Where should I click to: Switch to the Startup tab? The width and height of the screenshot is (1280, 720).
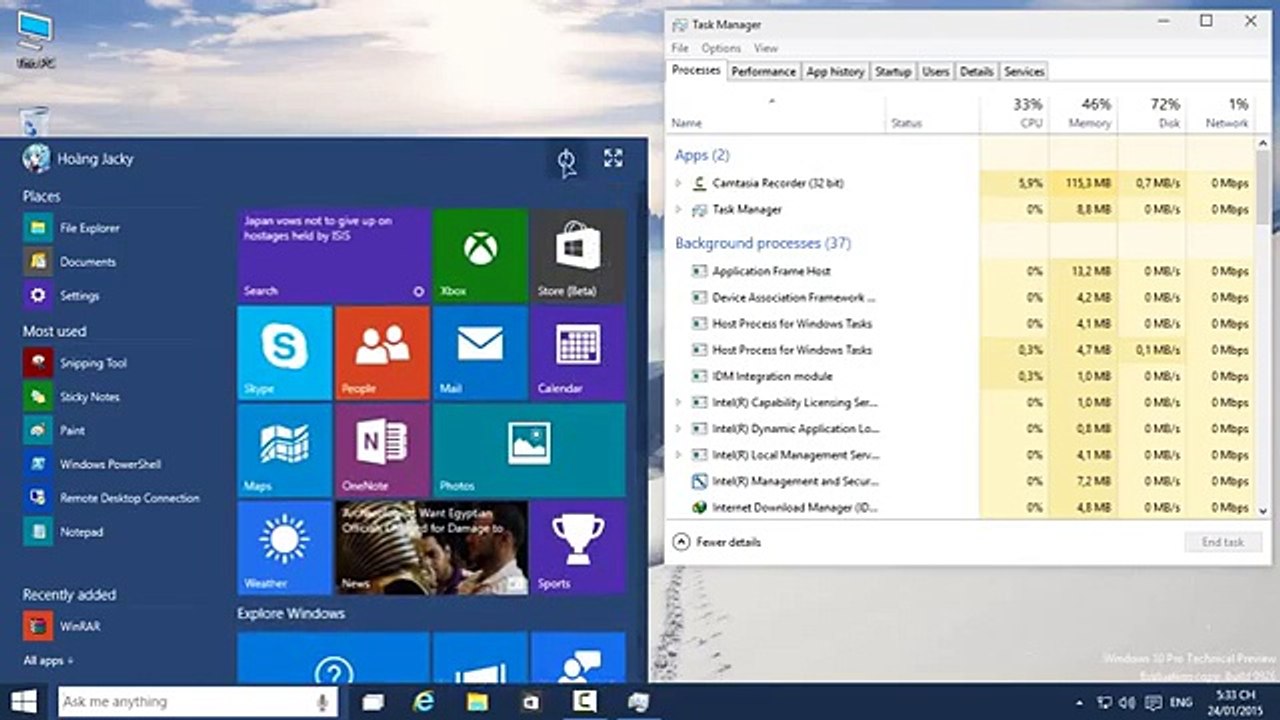click(x=893, y=72)
